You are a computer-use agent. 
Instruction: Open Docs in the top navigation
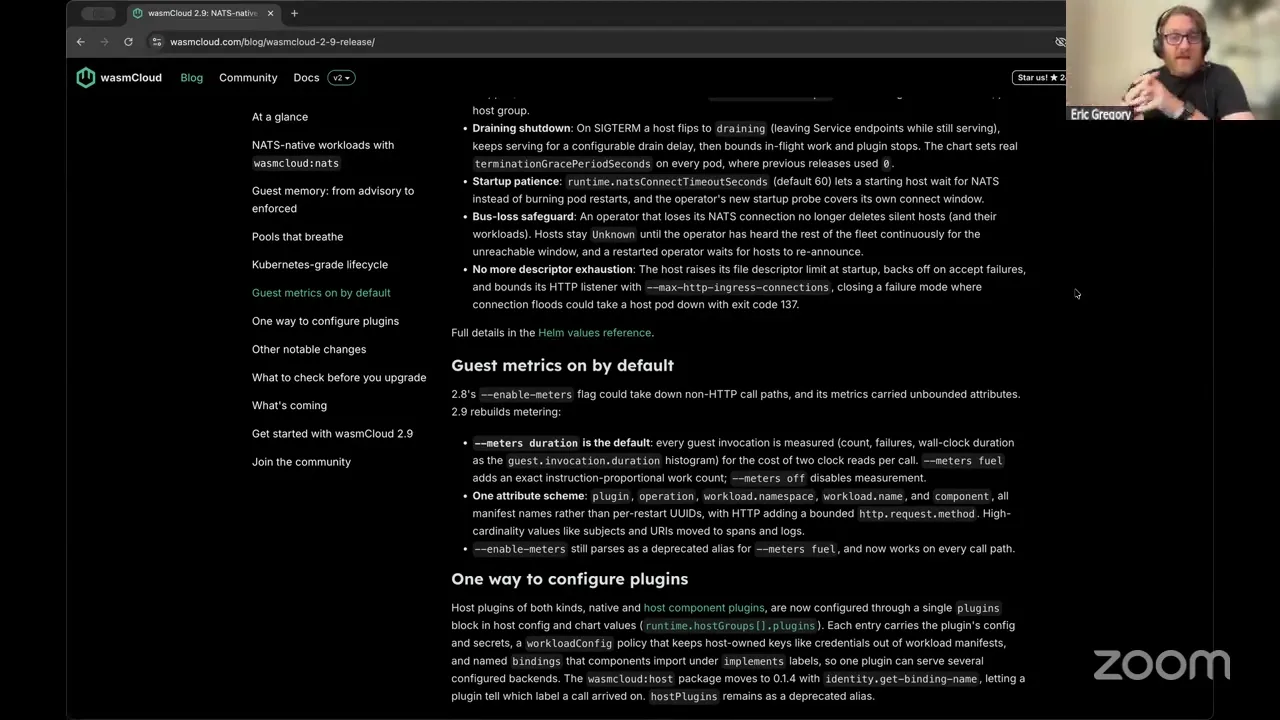tap(306, 78)
